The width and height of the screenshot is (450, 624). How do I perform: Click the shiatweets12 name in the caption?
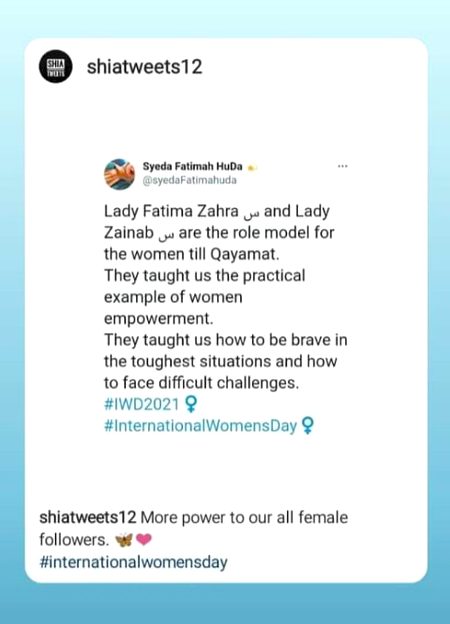[88, 517]
